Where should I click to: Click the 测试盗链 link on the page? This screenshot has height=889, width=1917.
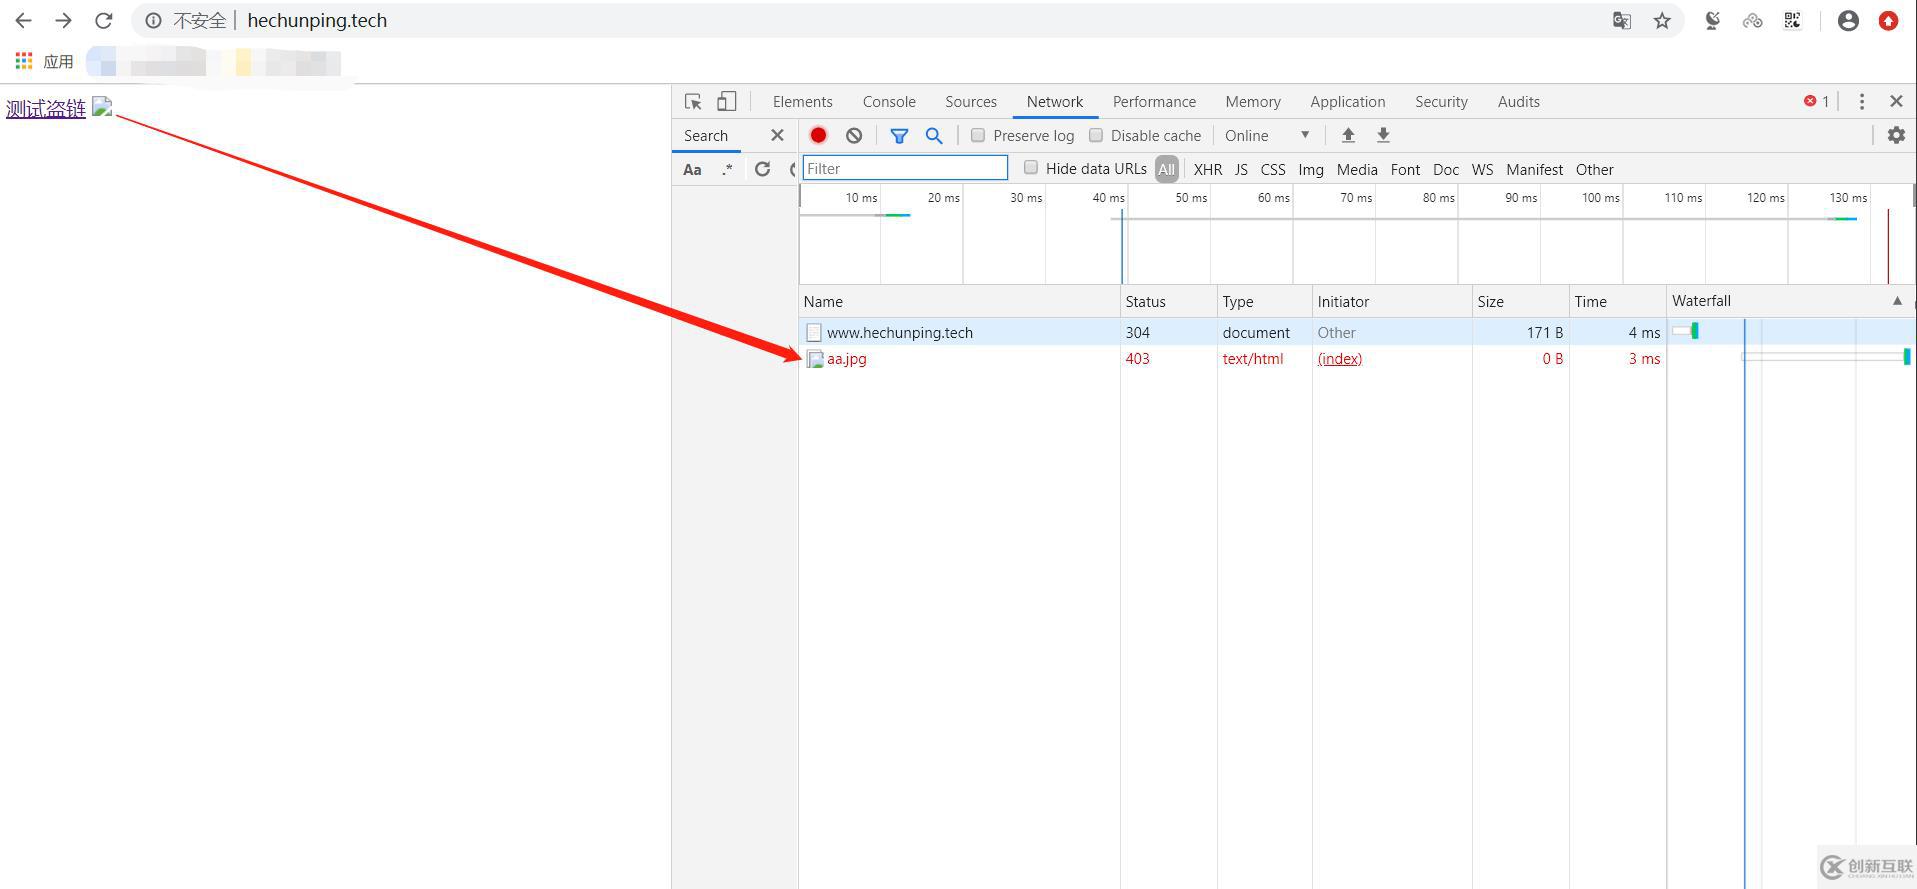point(46,109)
